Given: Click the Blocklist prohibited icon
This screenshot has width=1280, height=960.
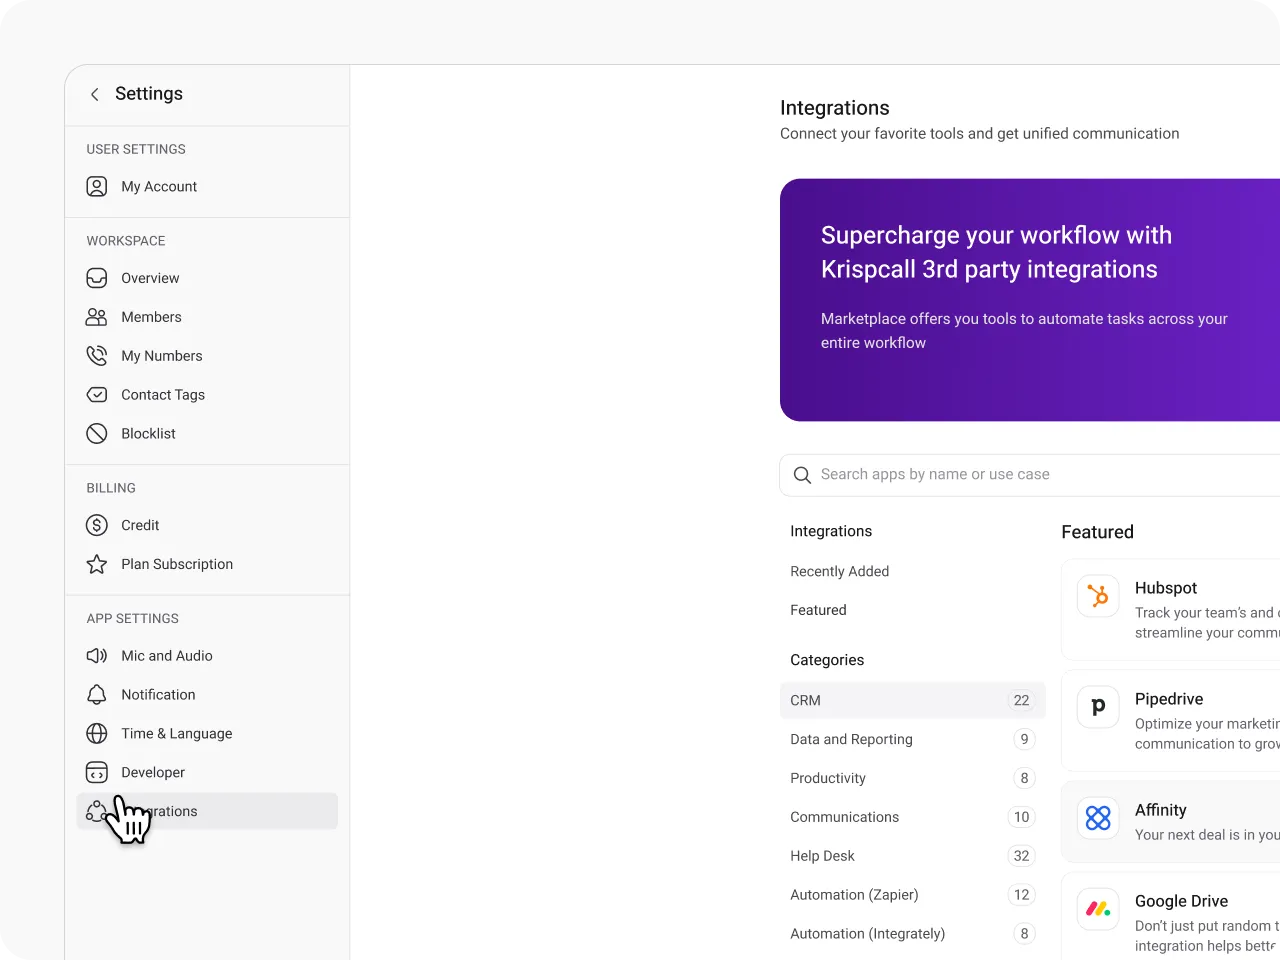Looking at the screenshot, I should pyautogui.click(x=97, y=434).
